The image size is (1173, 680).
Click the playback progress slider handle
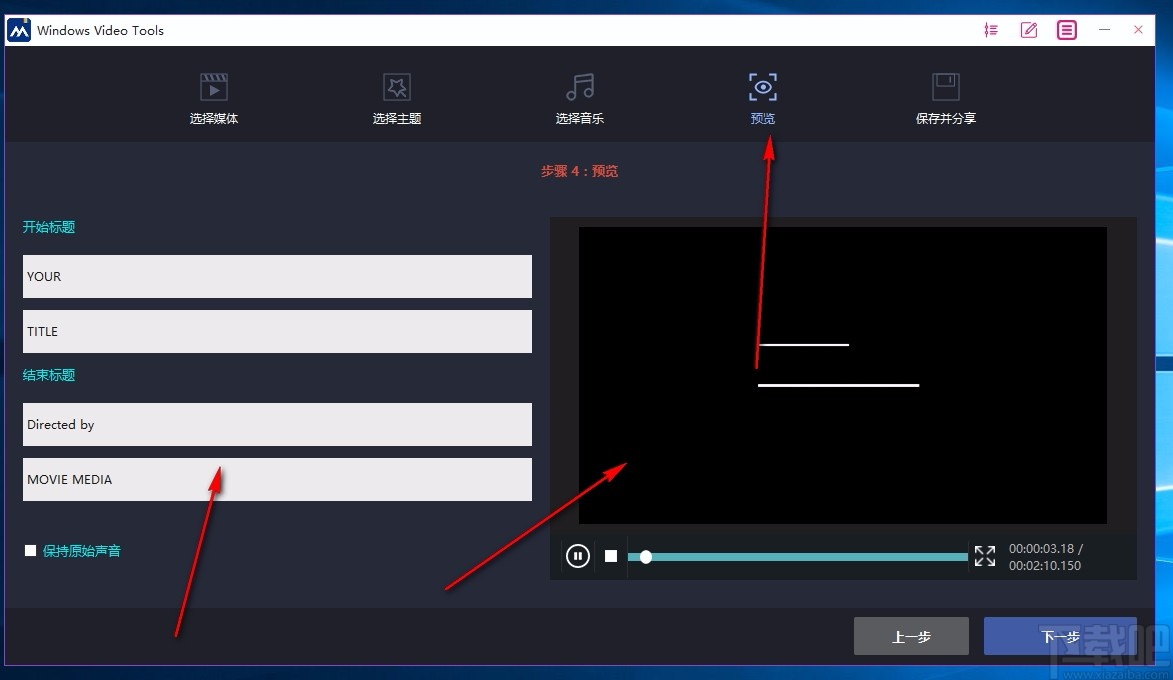pyautogui.click(x=645, y=556)
